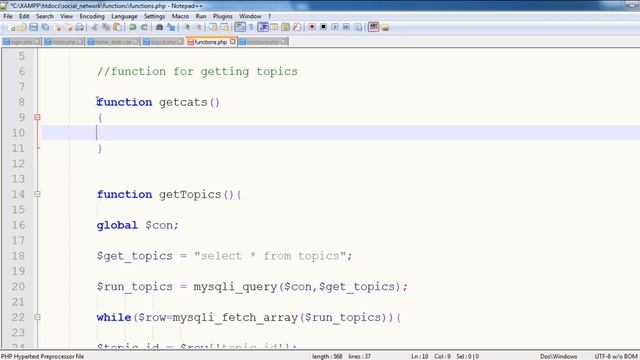
Task: Toggle Show All Characters pilcrow icon
Action: point(251,27)
